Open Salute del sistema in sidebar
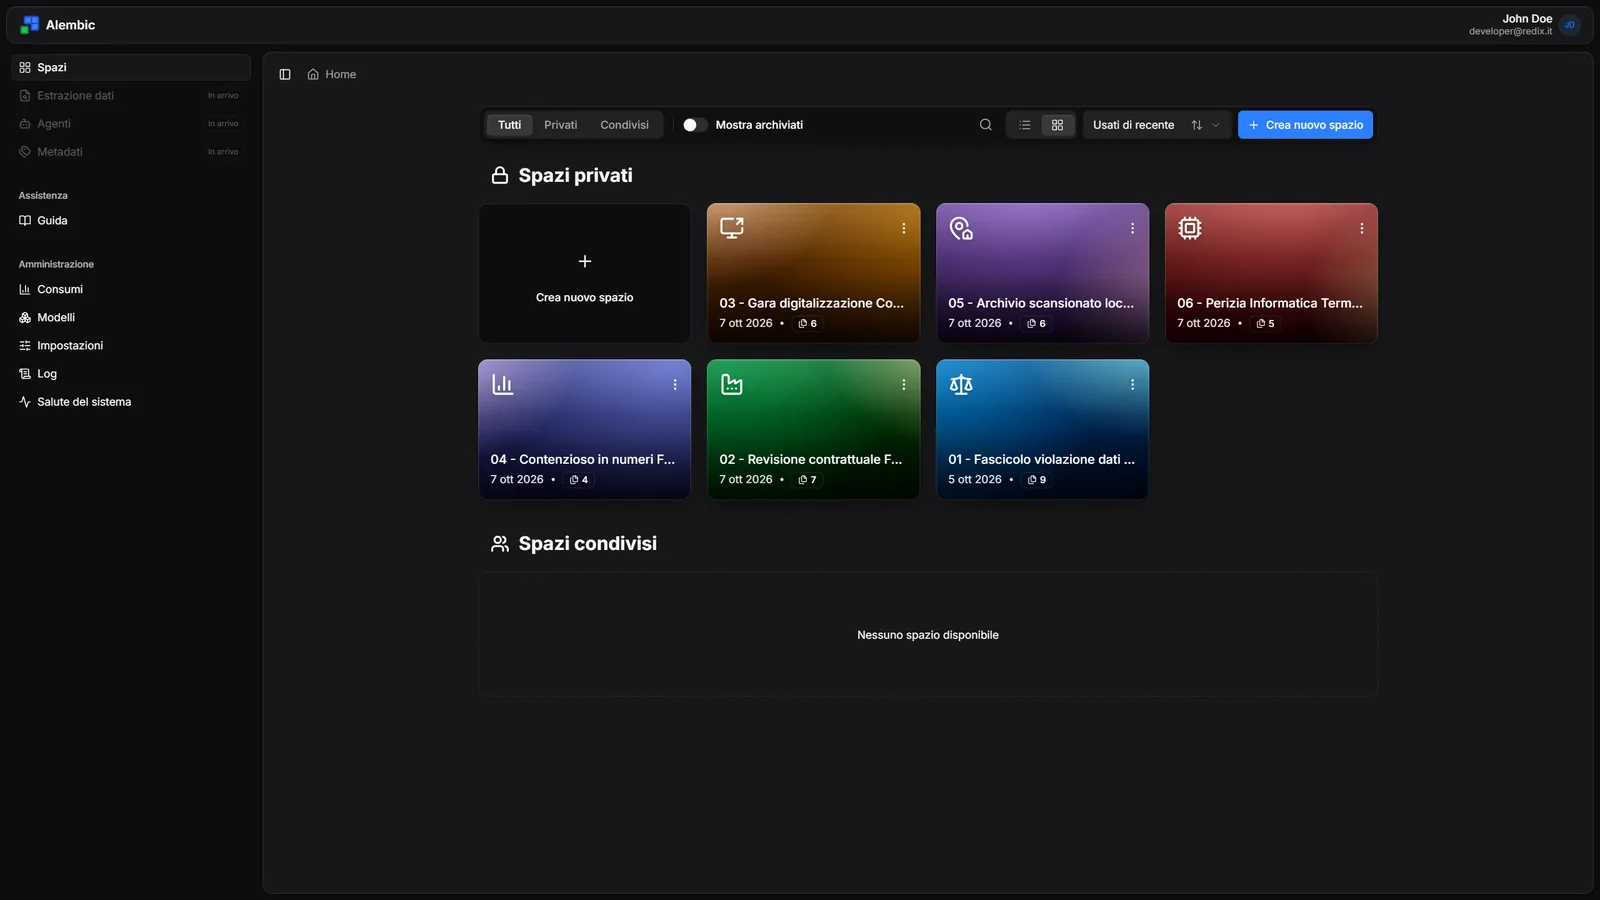Screen dimensions: 1600x900 pos(131,401)
